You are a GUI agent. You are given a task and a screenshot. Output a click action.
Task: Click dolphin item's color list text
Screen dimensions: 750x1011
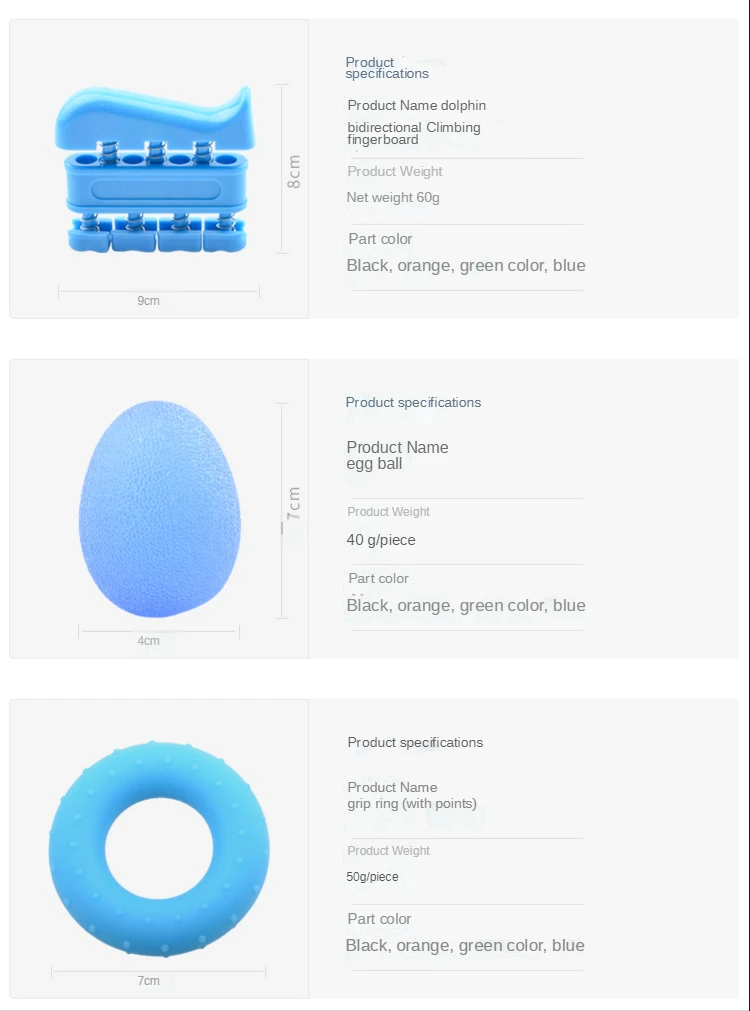coord(465,266)
